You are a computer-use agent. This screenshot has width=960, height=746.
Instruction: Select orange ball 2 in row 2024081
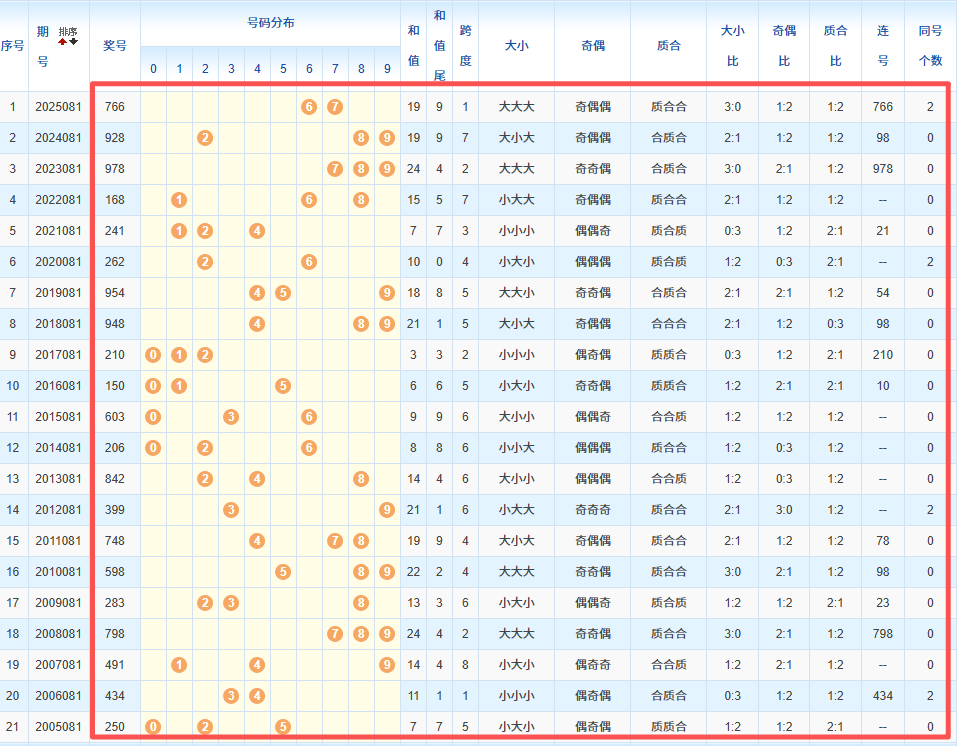tap(205, 138)
